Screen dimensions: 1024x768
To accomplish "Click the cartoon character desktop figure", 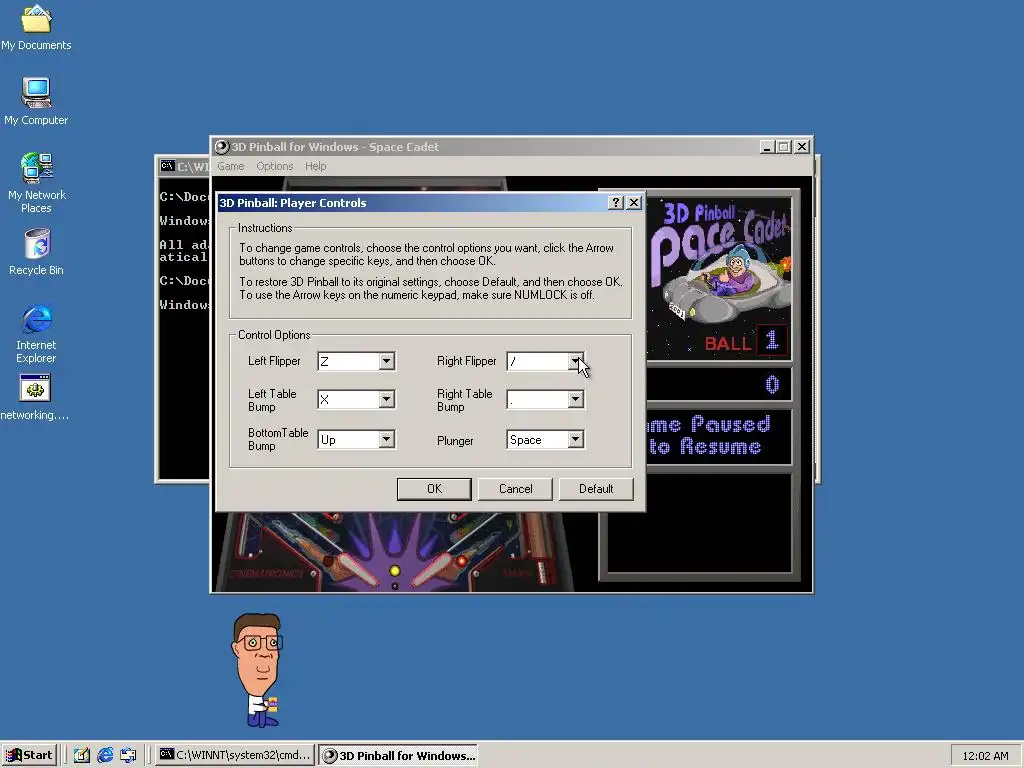I will (258, 670).
